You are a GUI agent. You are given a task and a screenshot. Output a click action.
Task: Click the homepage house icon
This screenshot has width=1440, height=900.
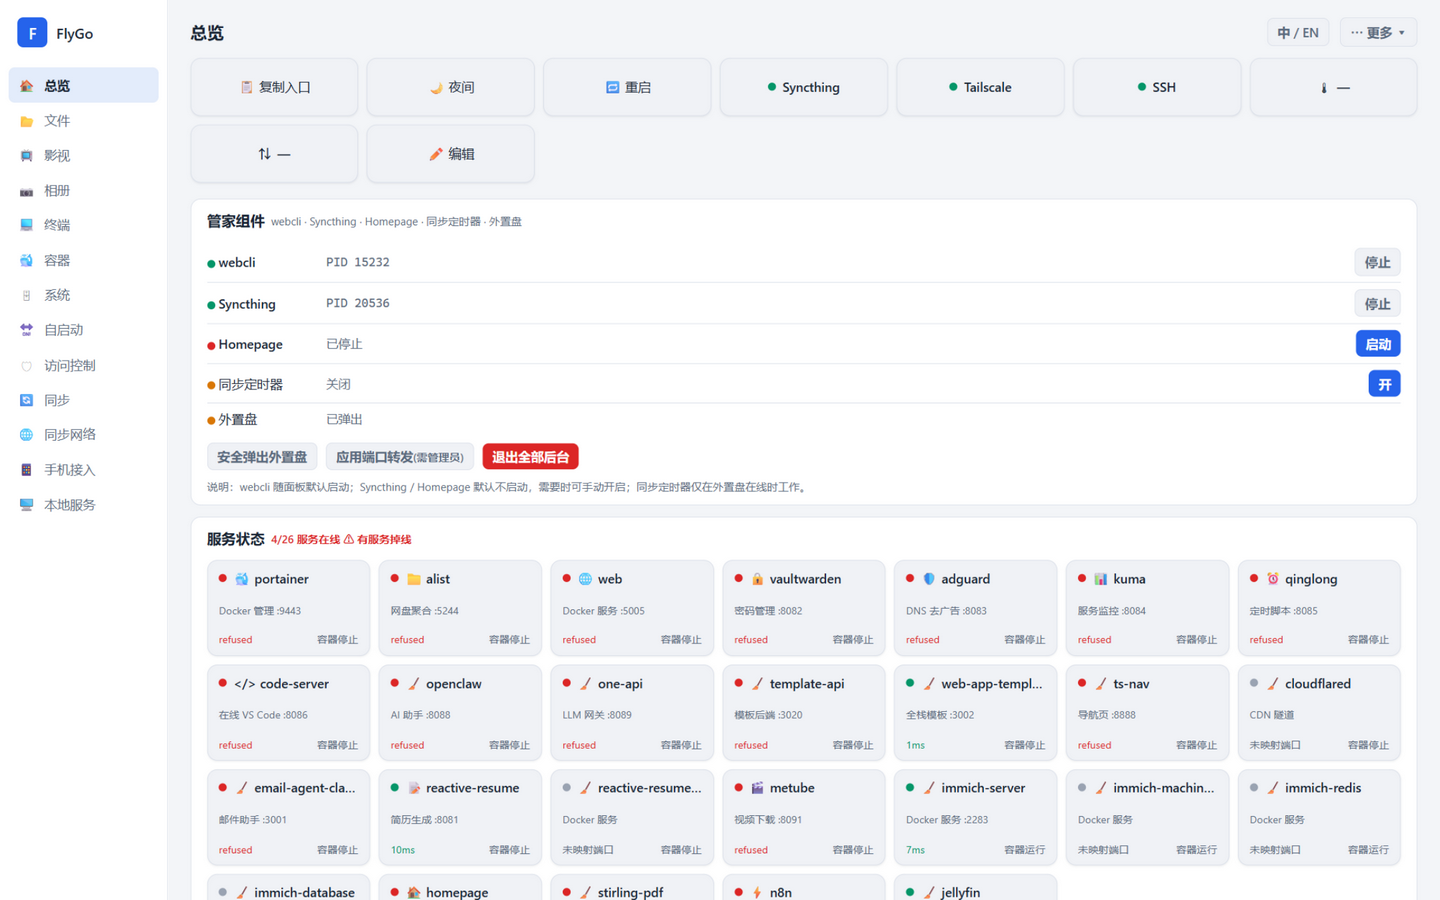tap(414, 892)
